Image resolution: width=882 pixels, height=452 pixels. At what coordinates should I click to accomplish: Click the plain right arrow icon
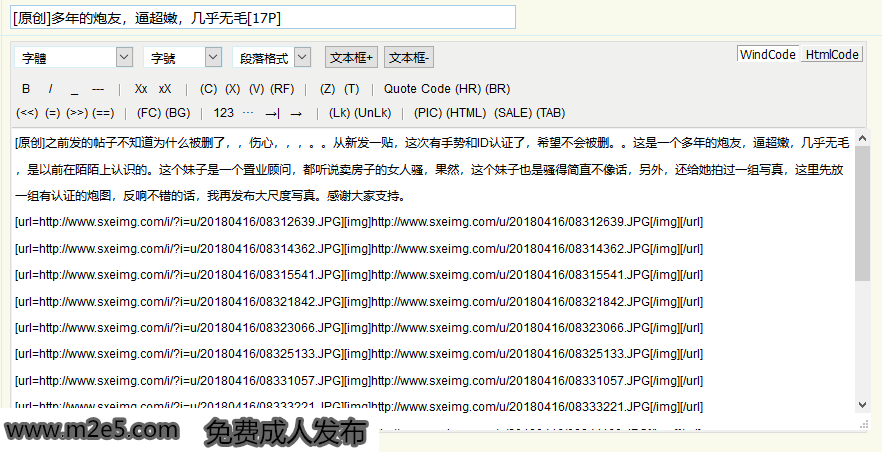coord(296,114)
